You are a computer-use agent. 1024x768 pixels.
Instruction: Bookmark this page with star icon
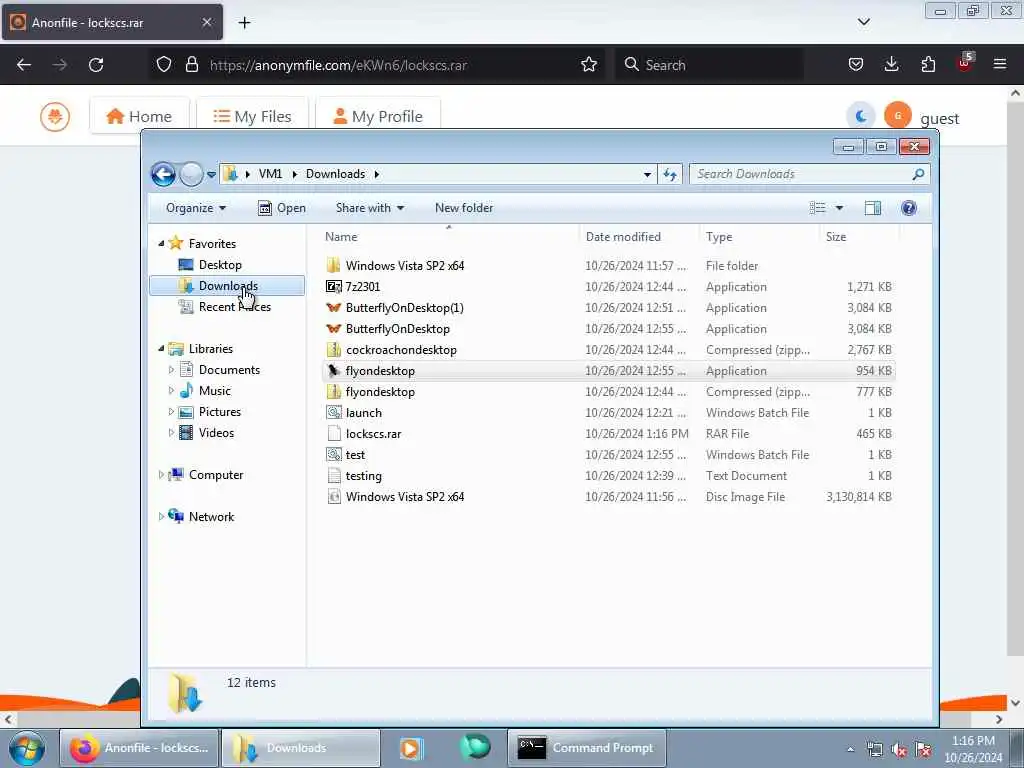pyautogui.click(x=588, y=65)
